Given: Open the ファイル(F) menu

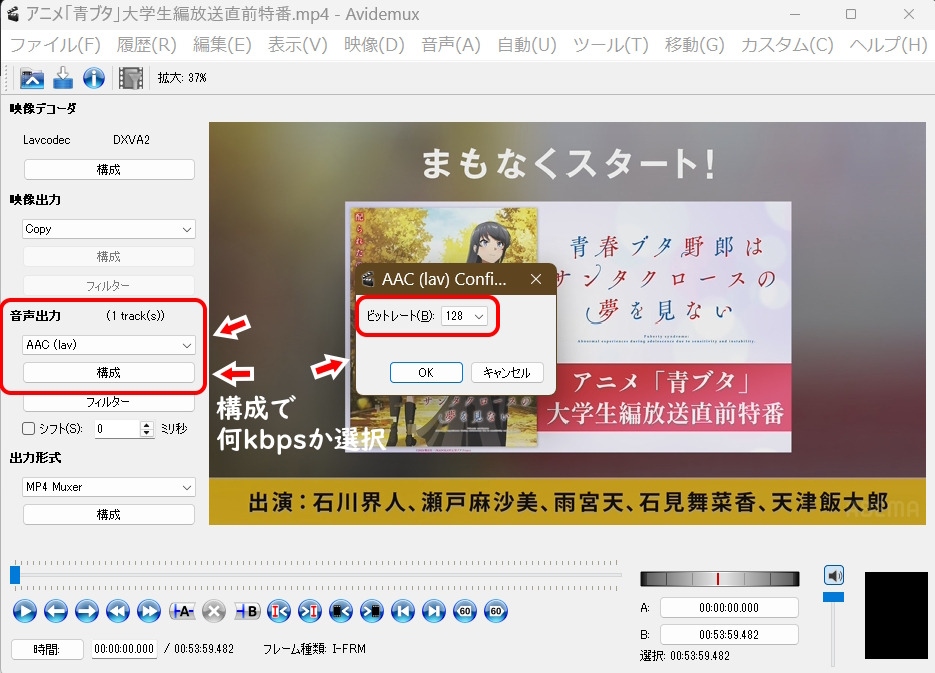Looking at the screenshot, I should point(55,45).
